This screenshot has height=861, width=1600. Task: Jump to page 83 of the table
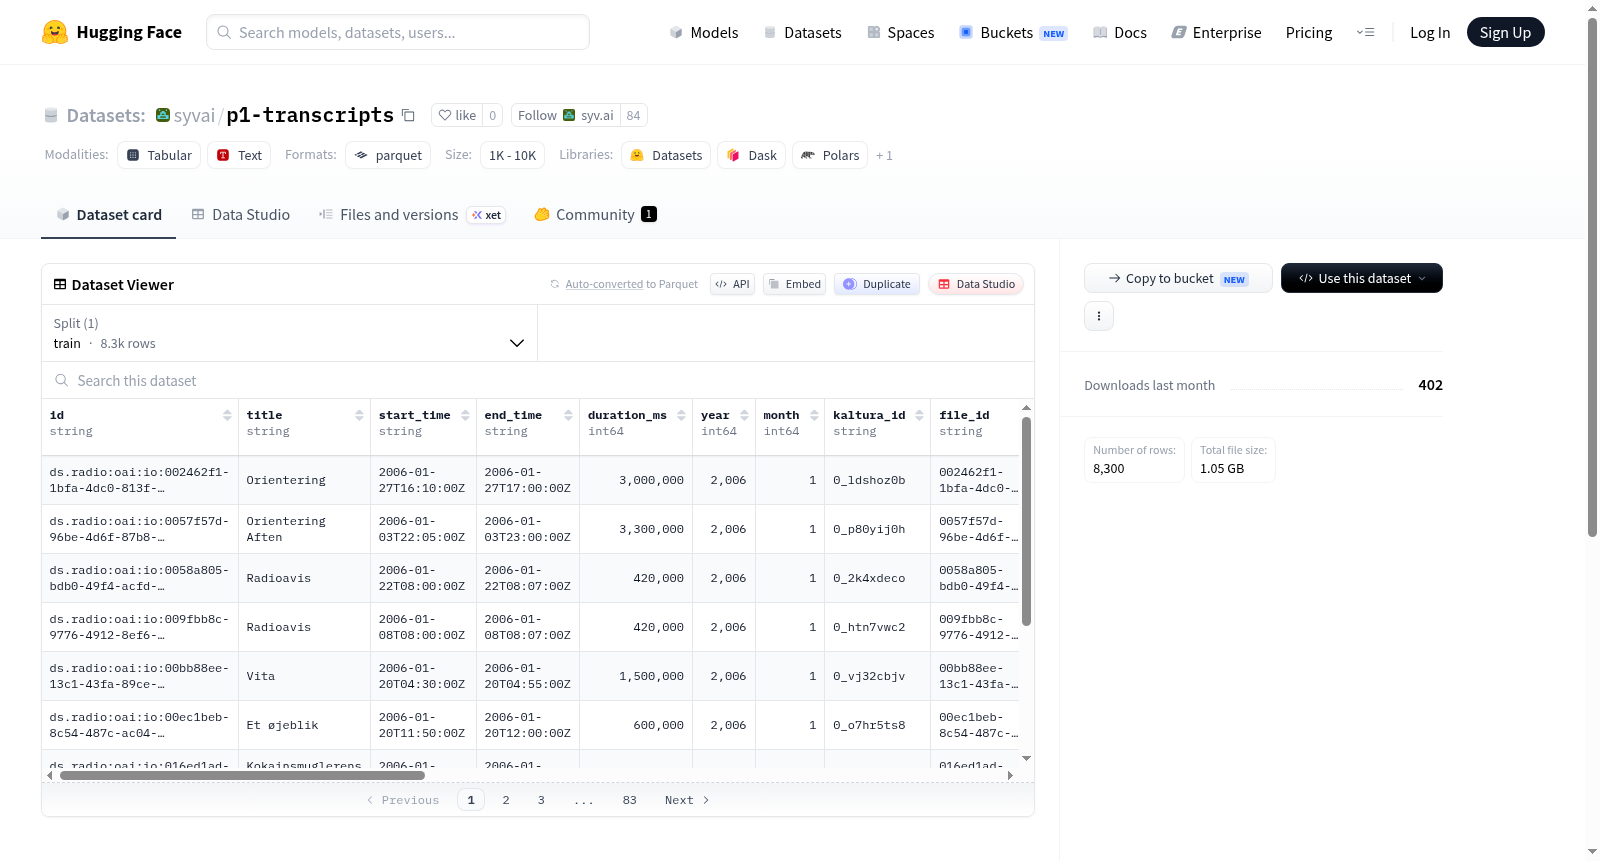click(629, 800)
